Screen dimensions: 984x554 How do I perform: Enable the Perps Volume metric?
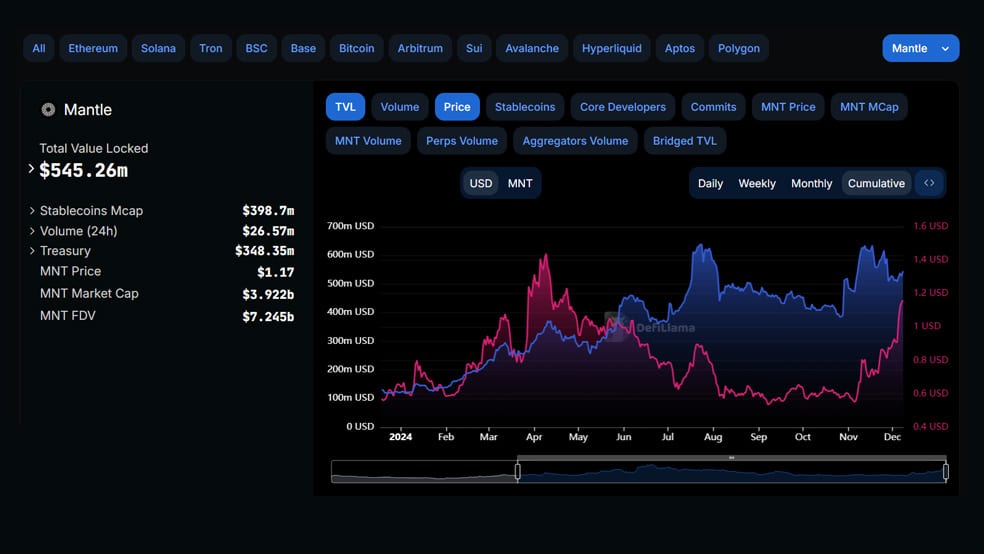[x=462, y=141]
